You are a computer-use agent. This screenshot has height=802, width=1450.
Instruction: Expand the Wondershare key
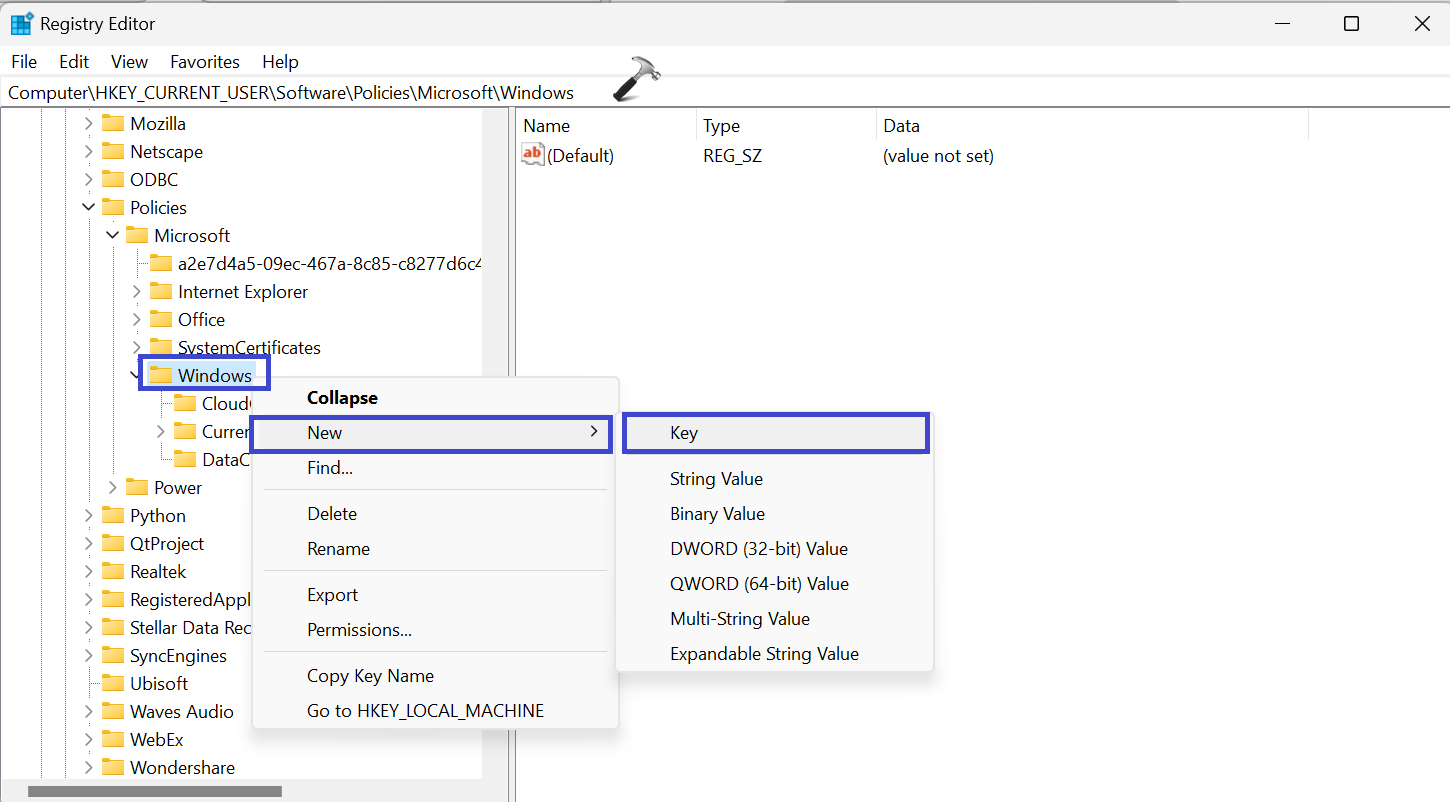[88, 768]
